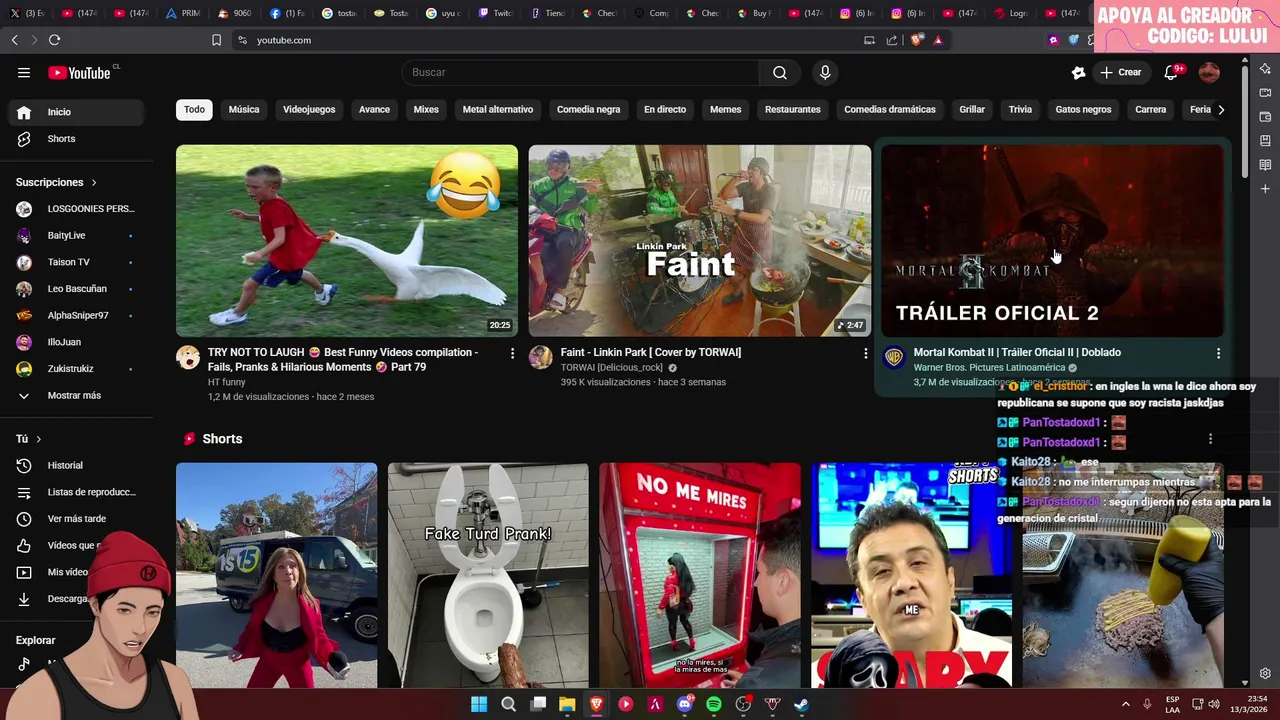Go back using the browser back arrow
Viewport: 1280px width, 720px height.
(14, 40)
